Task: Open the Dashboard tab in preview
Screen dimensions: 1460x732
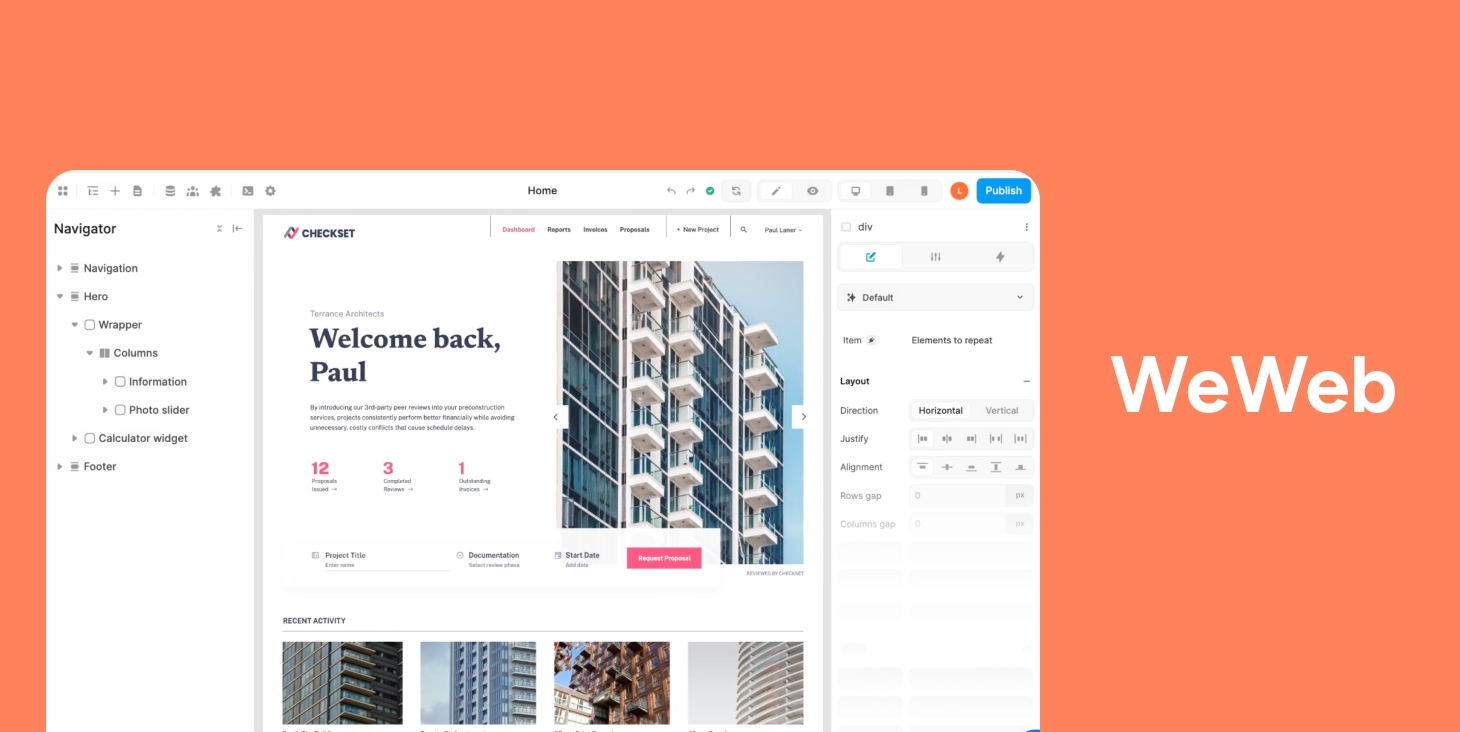Action: point(518,229)
